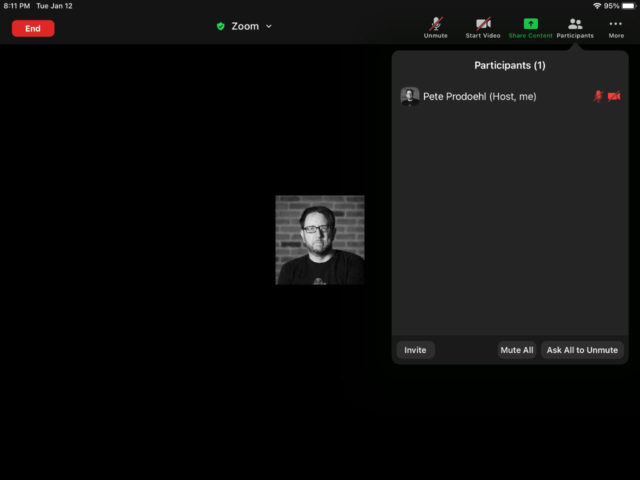Screen dimensions: 640x480
Task: Tap the center profile photo thumbnail
Action: coord(320,240)
